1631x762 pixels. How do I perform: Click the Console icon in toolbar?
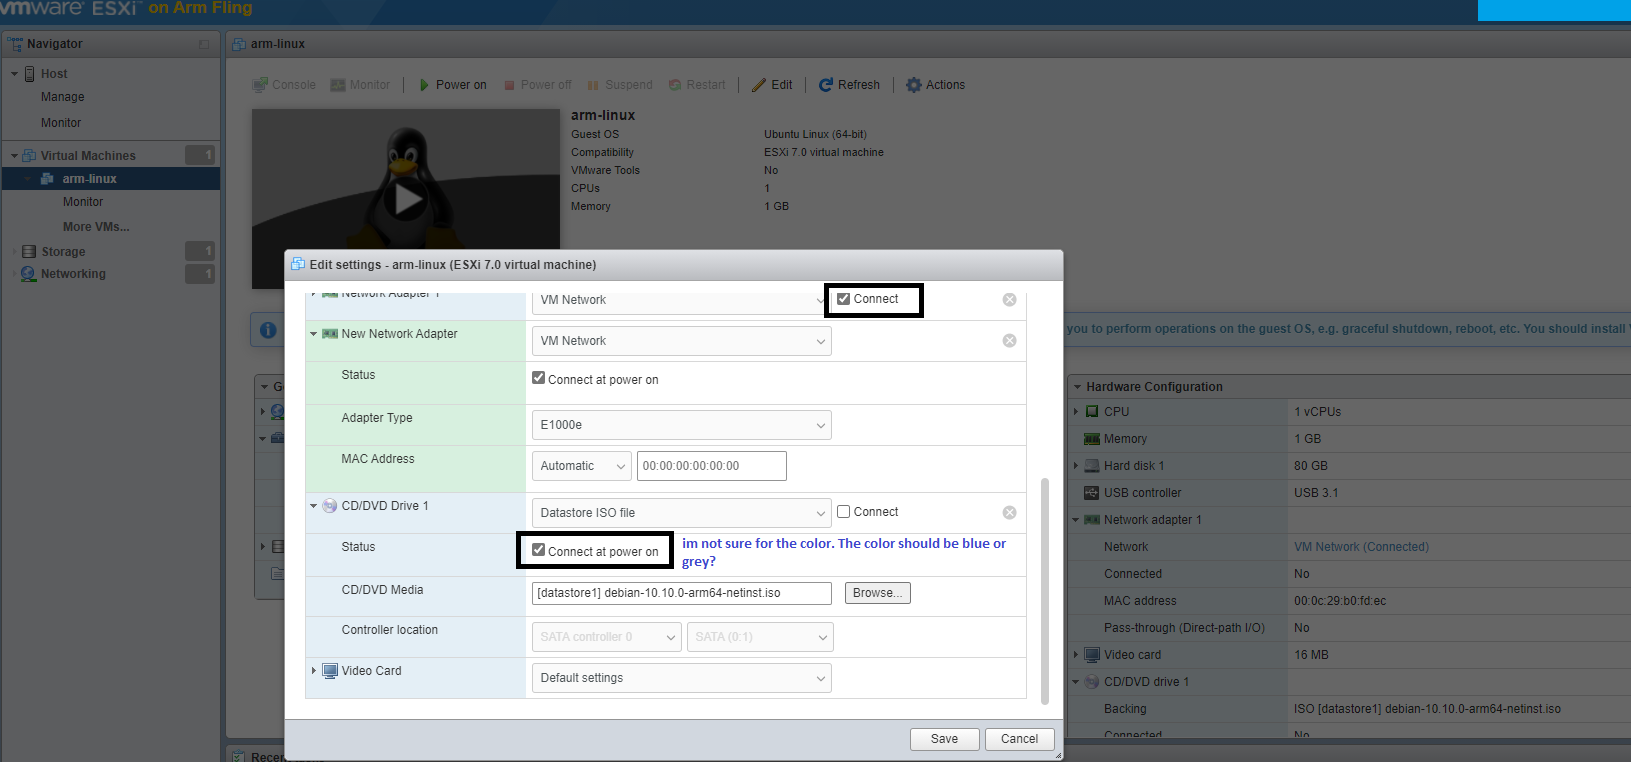pyautogui.click(x=260, y=85)
